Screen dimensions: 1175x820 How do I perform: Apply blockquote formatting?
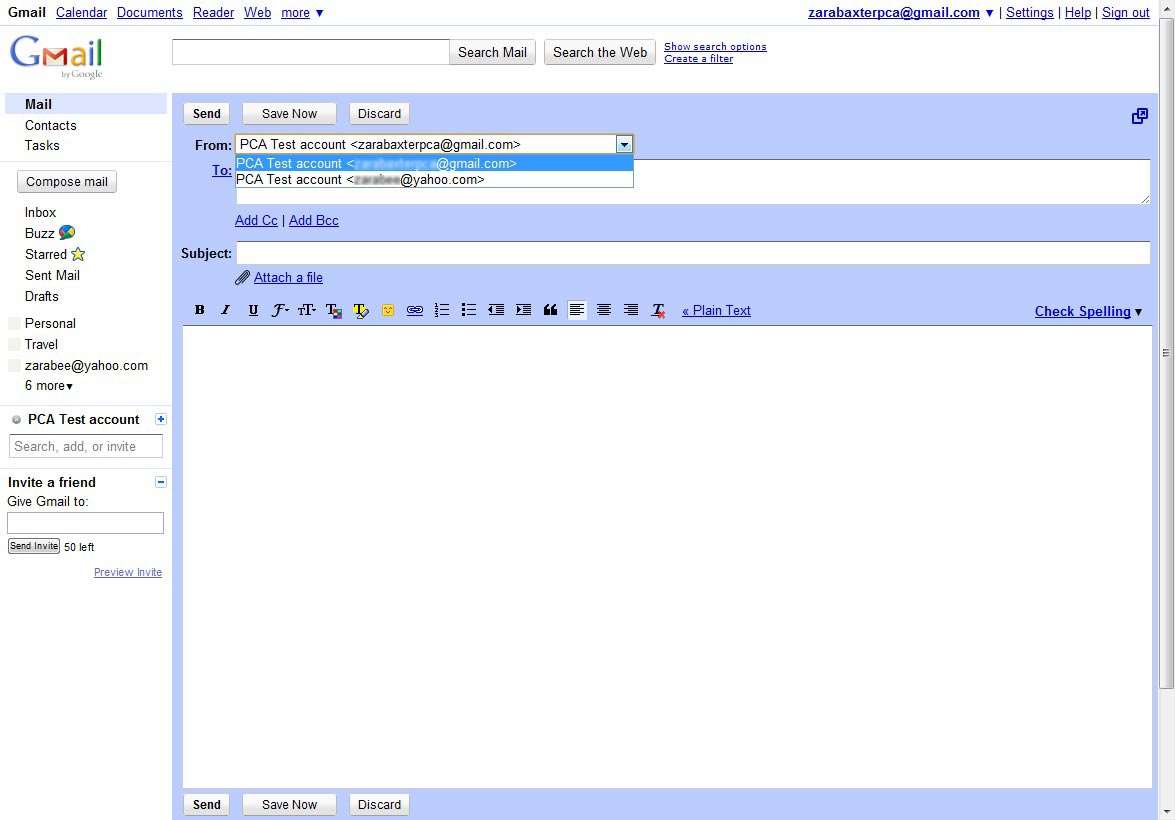coord(550,310)
